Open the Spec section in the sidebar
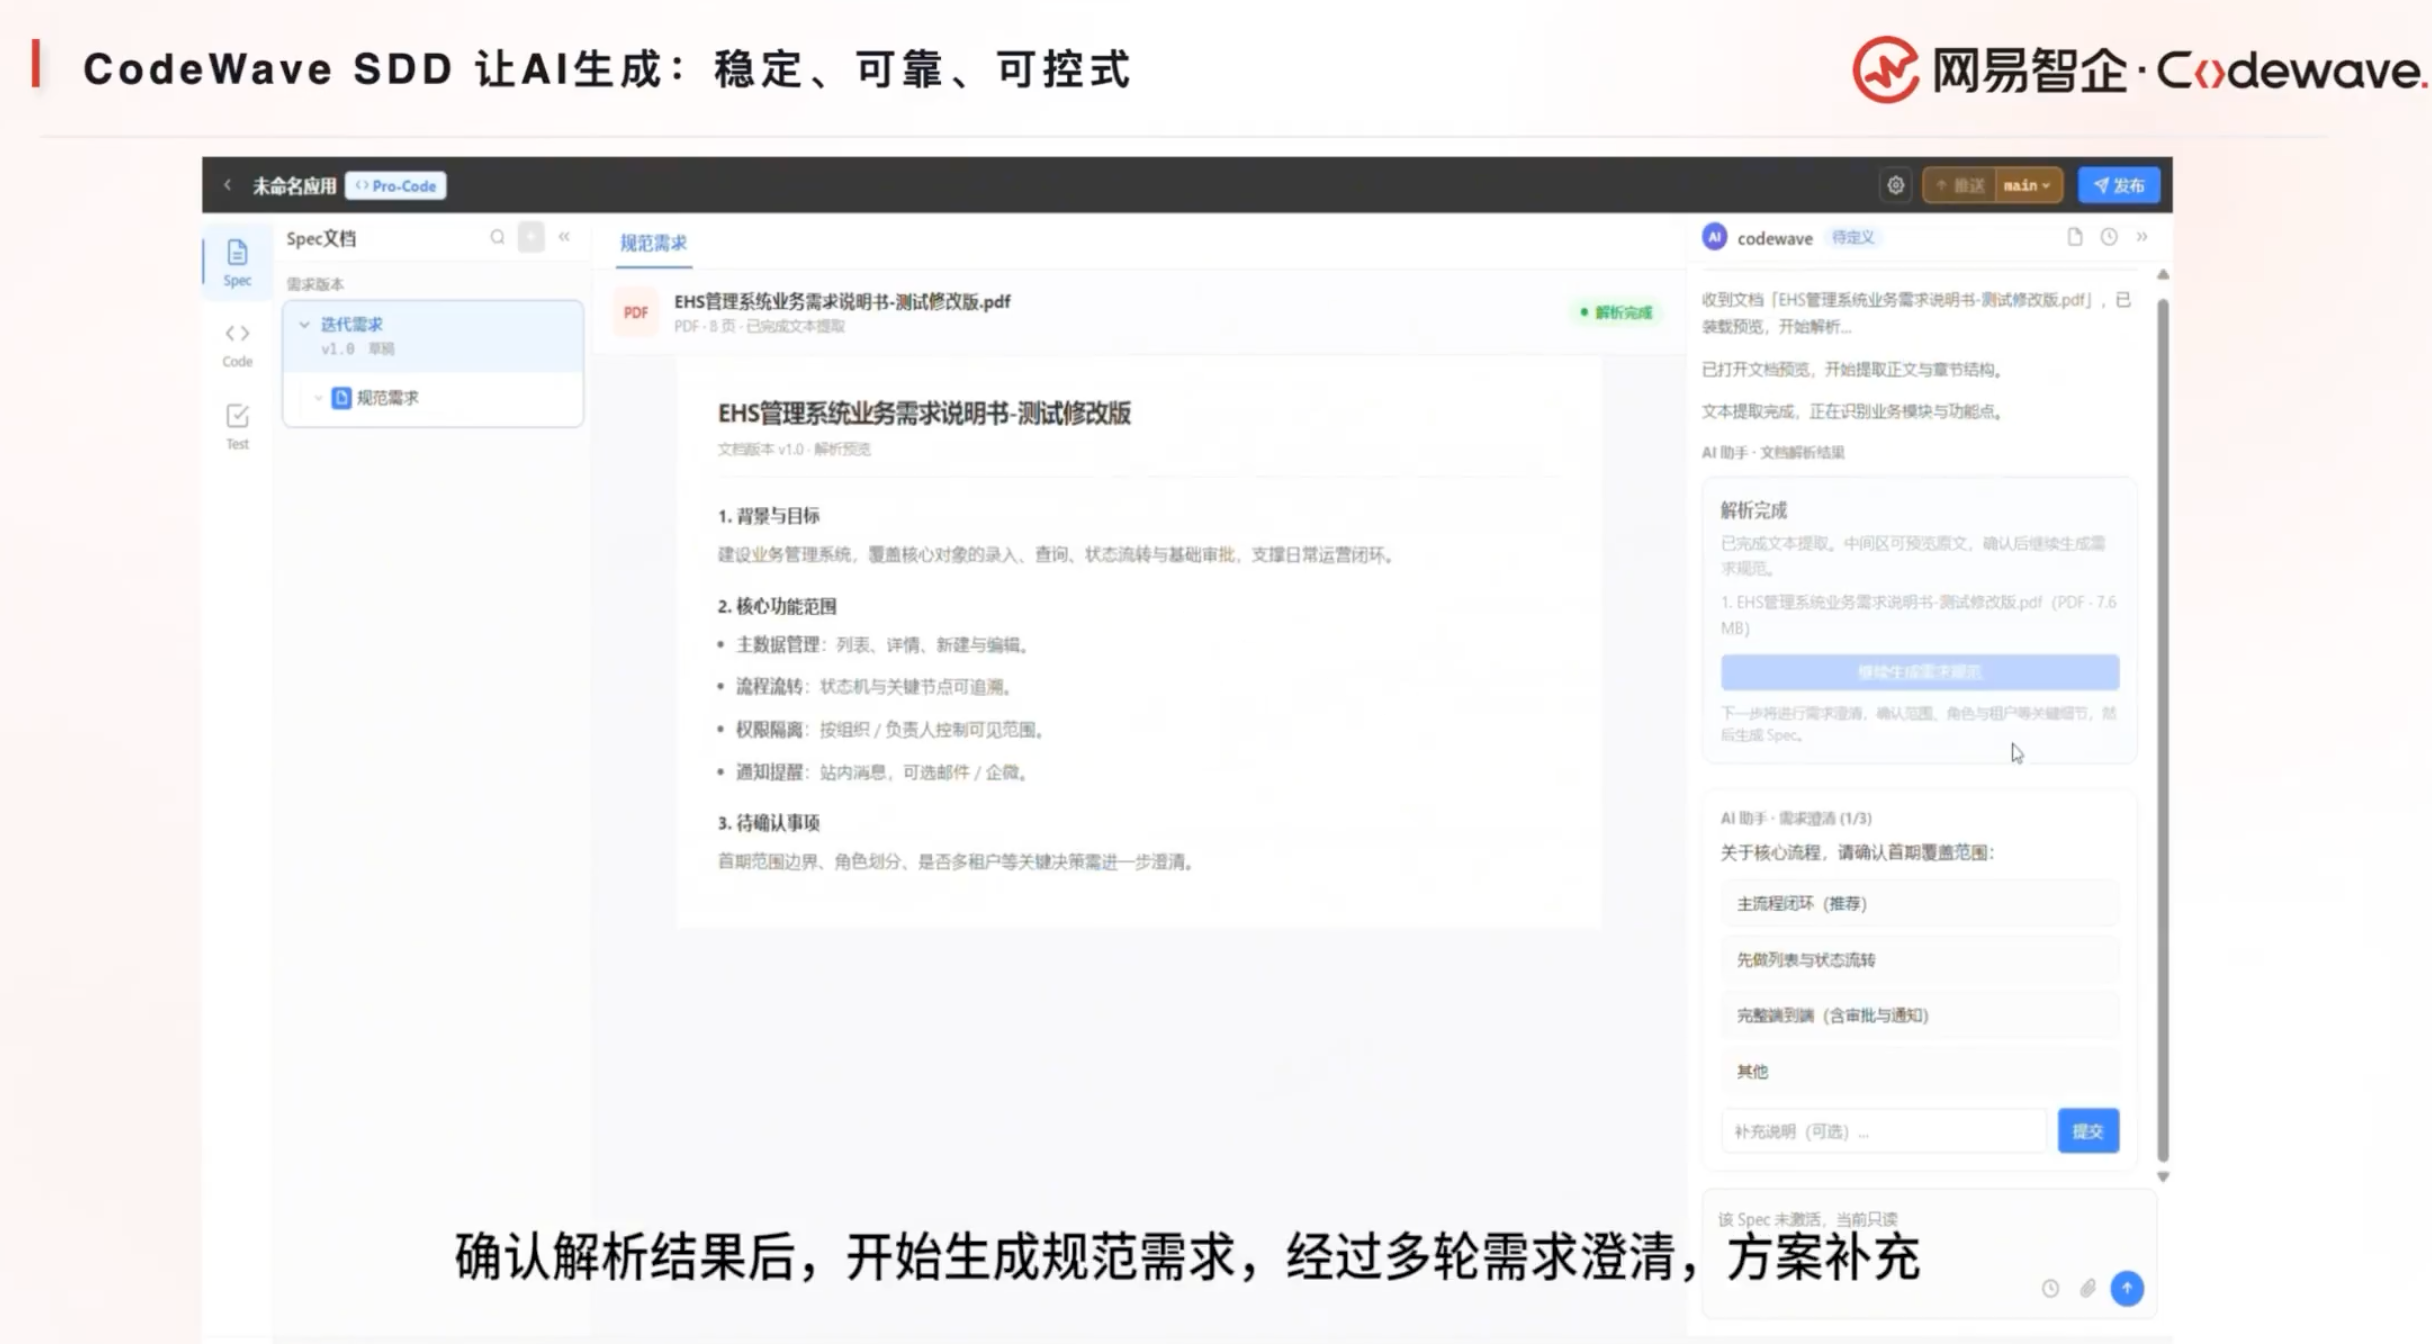 [237, 263]
